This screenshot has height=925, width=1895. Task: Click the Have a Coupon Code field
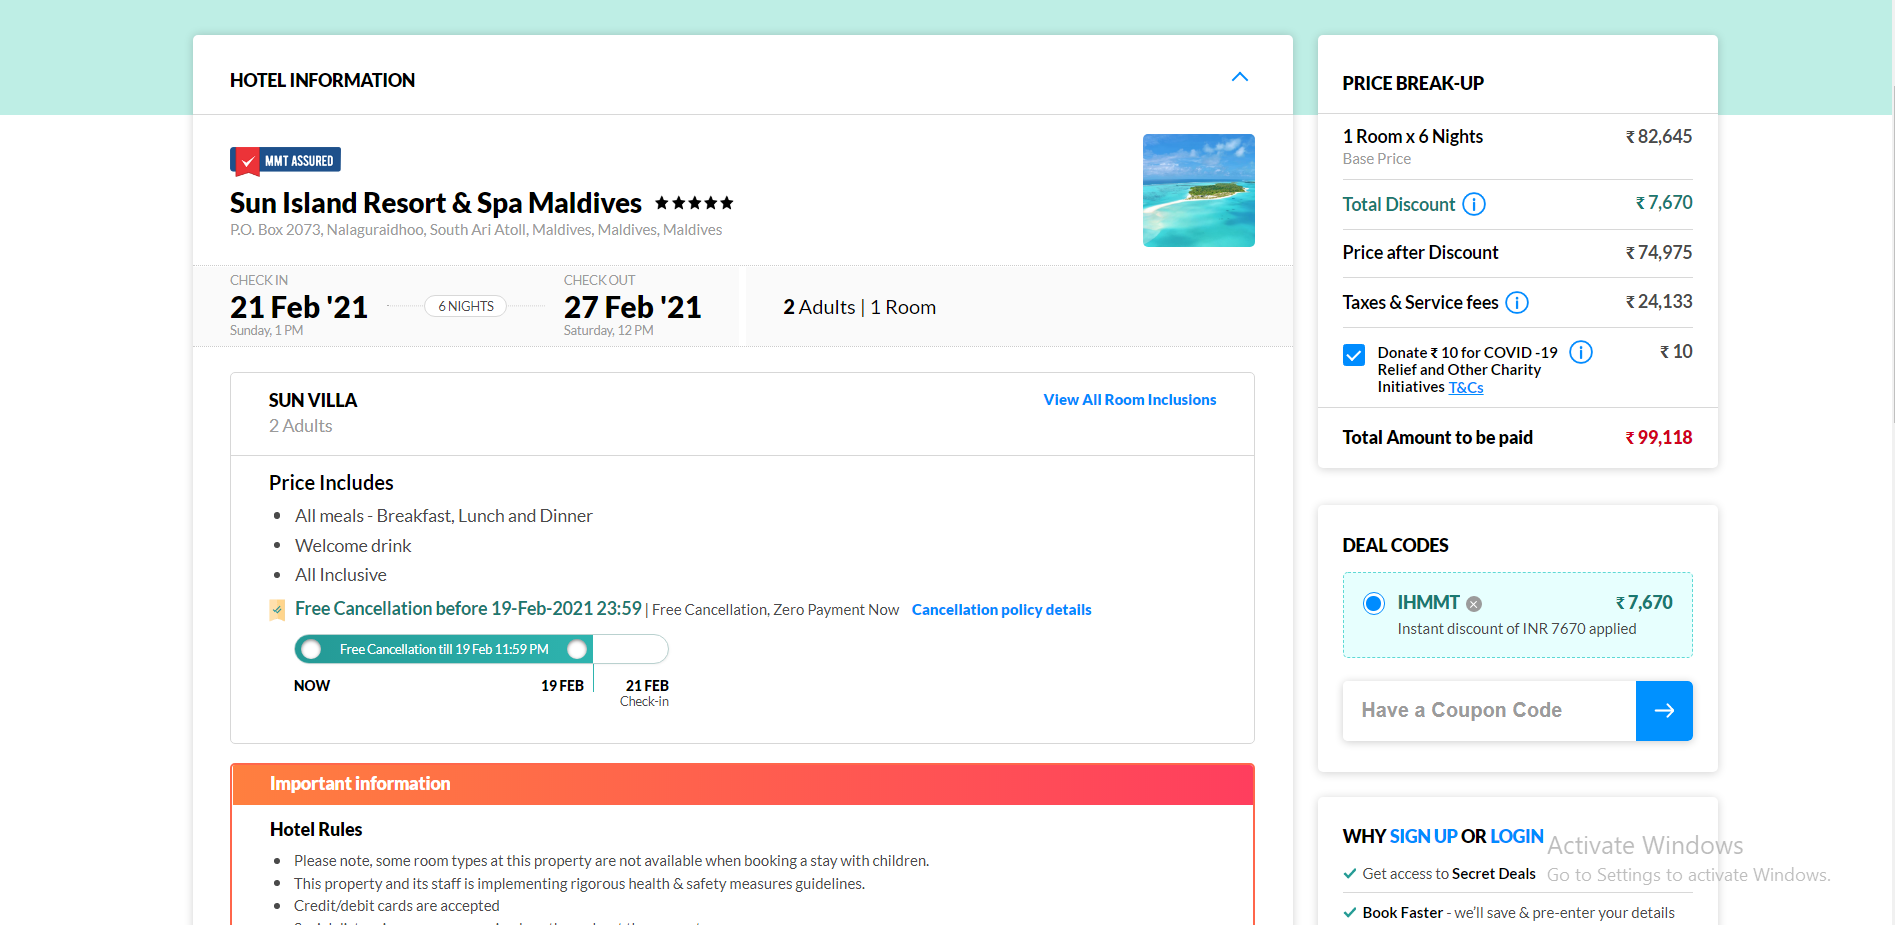tap(1489, 711)
